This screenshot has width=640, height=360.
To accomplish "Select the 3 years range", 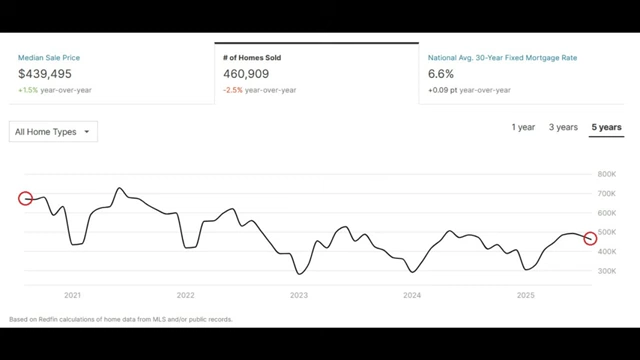I will coord(563,127).
